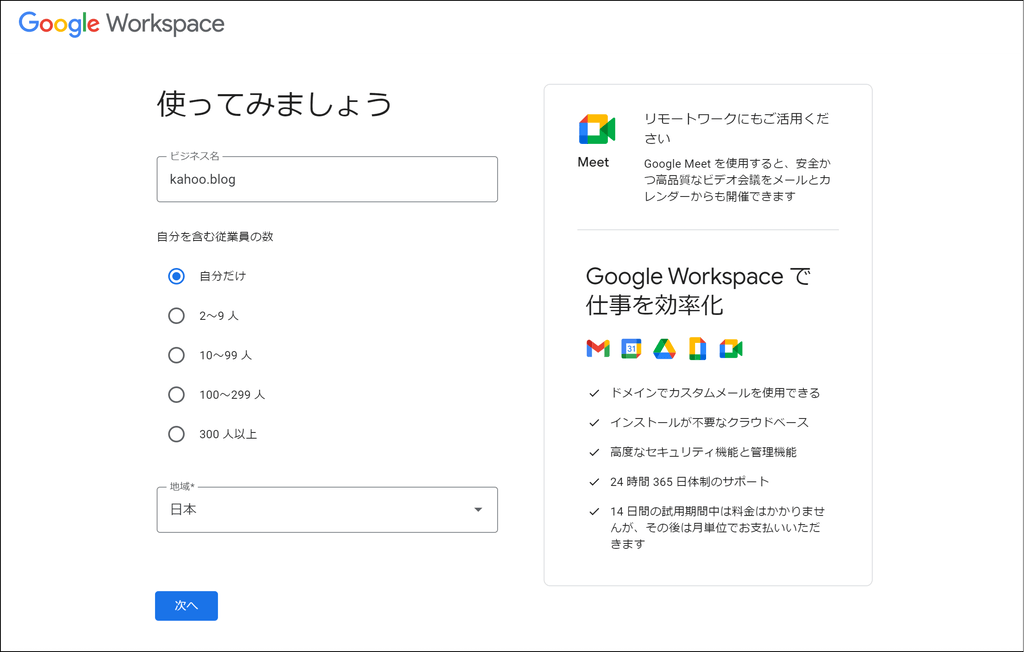Click the text 24 時間 365 日体制のサポート
This screenshot has width=1024, height=652.
(x=690, y=482)
